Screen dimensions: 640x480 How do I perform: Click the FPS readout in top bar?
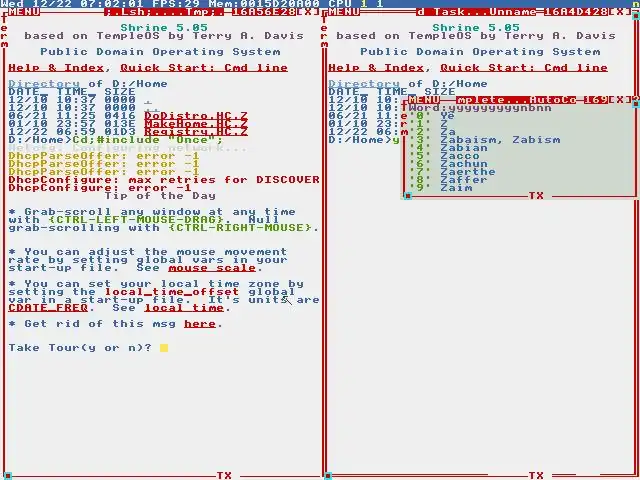pos(176,4)
